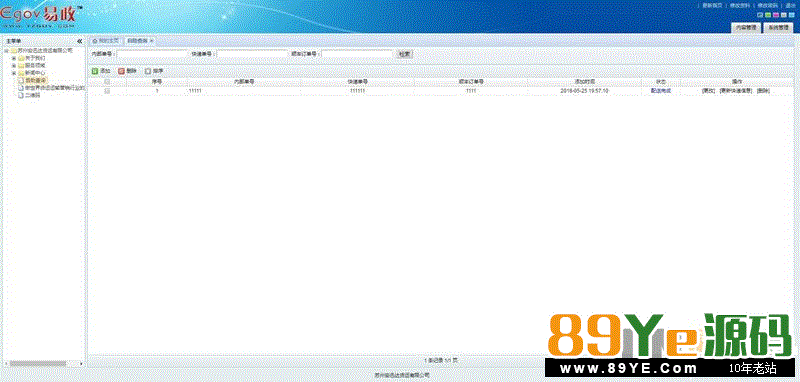The height and width of the screenshot is (382, 800).
Task: Focus the 内部单号 search input field
Action: (x=152, y=54)
